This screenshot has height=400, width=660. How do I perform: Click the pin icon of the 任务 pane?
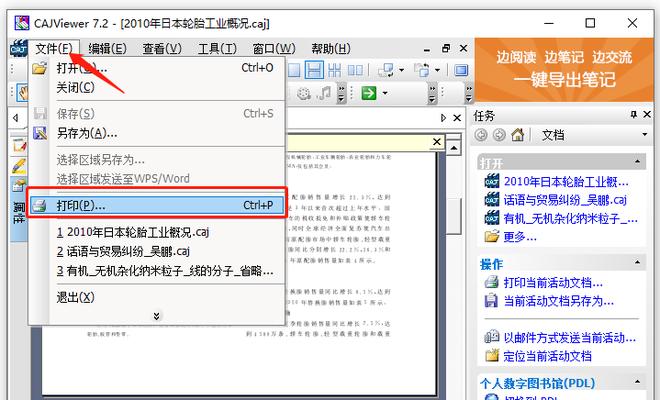633,114
